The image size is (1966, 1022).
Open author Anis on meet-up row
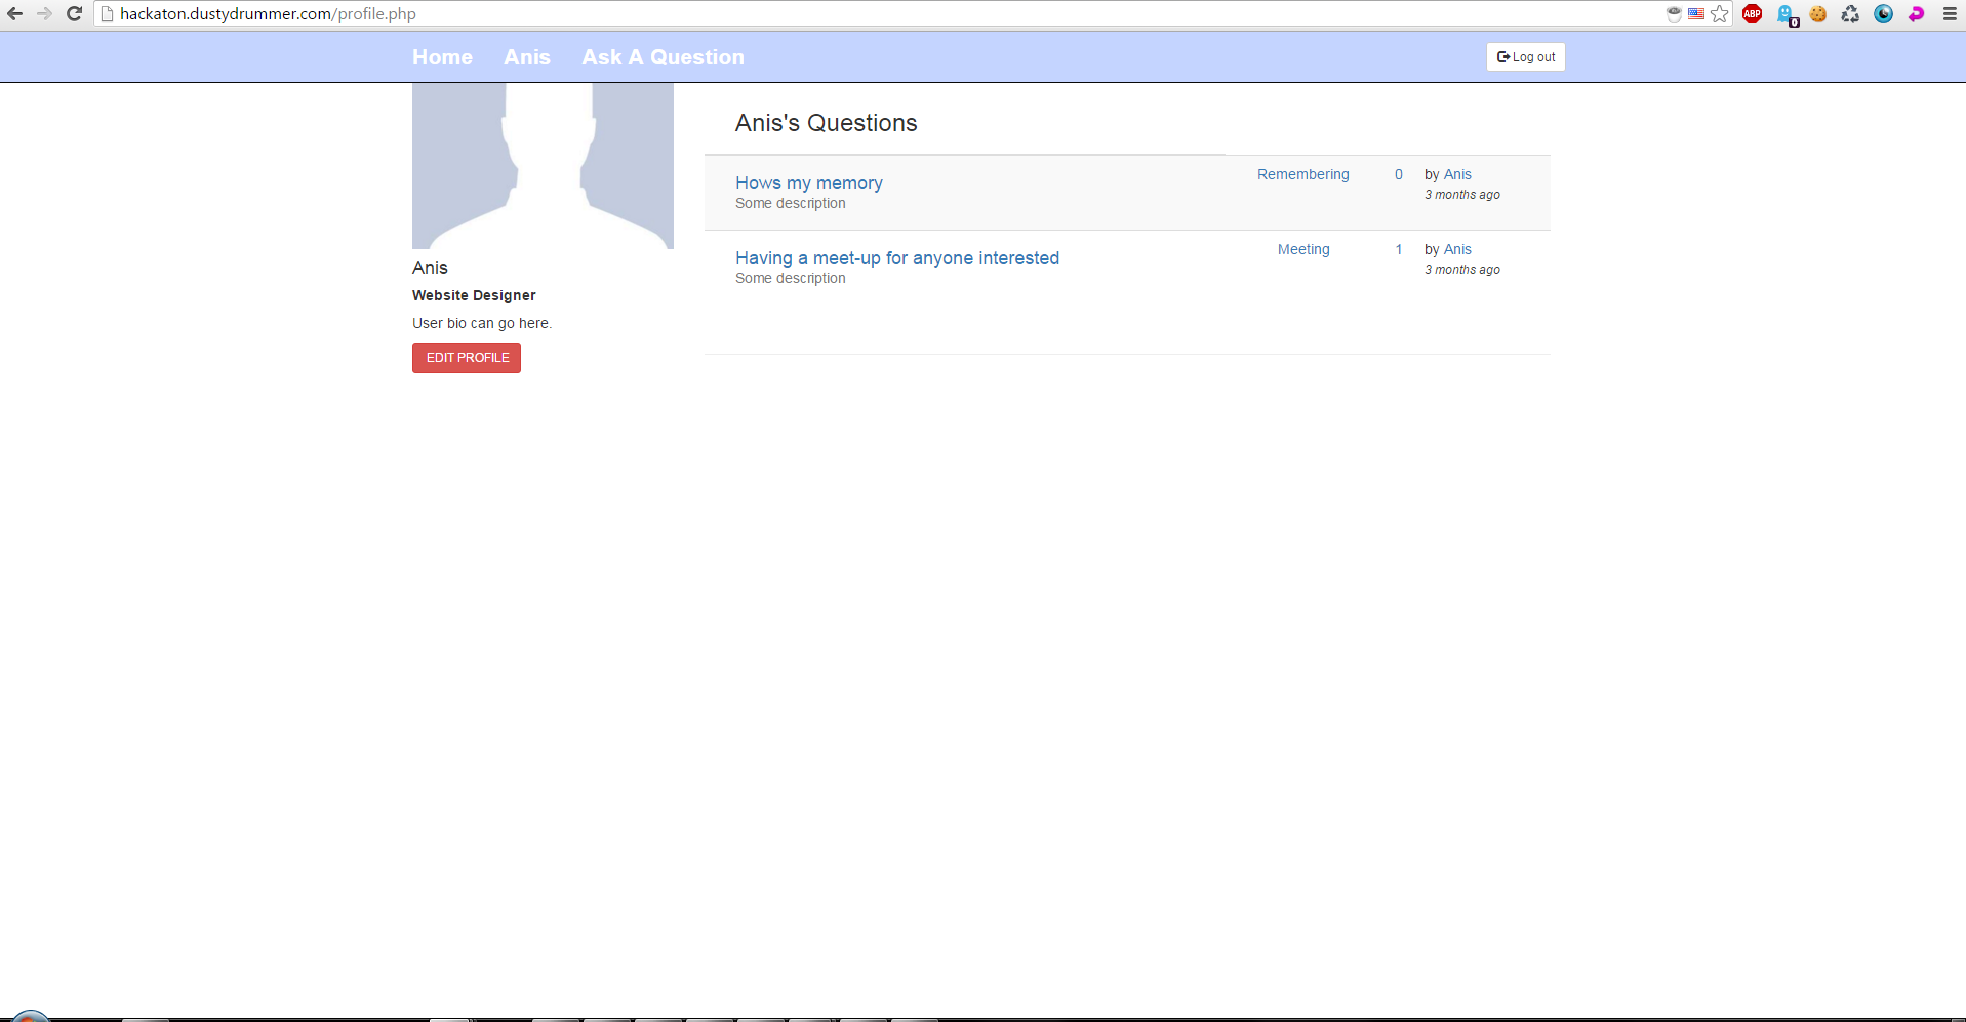coord(1458,249)
